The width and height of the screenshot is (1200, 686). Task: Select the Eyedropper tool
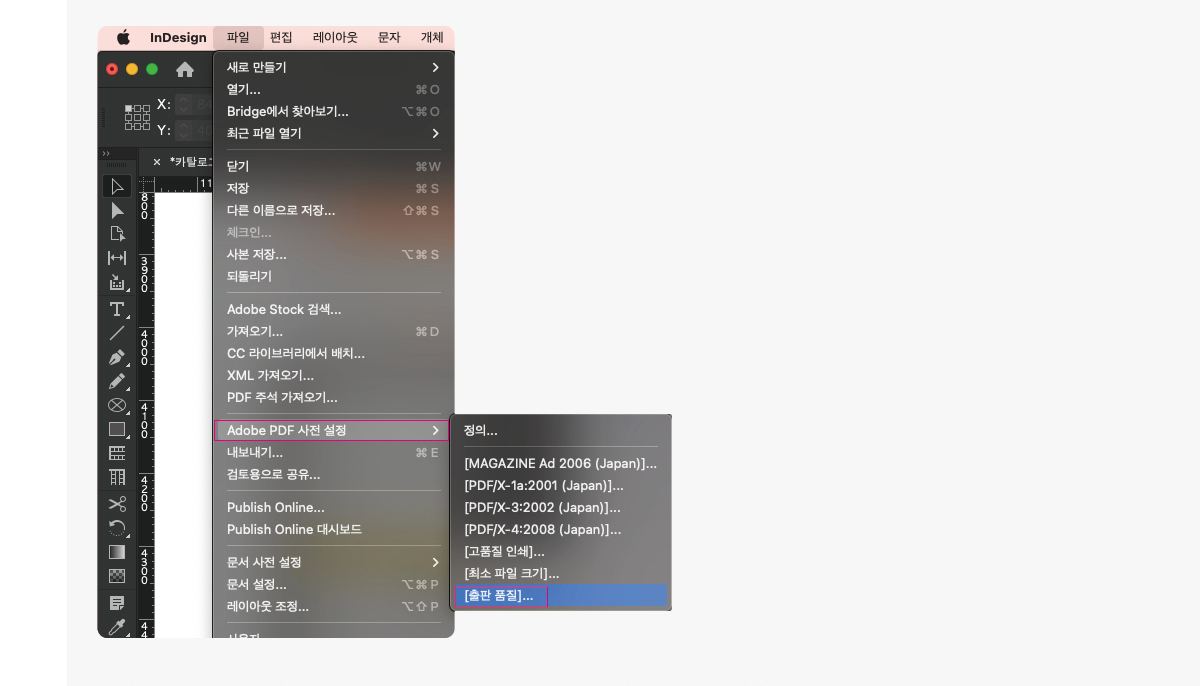coord(117,627)
